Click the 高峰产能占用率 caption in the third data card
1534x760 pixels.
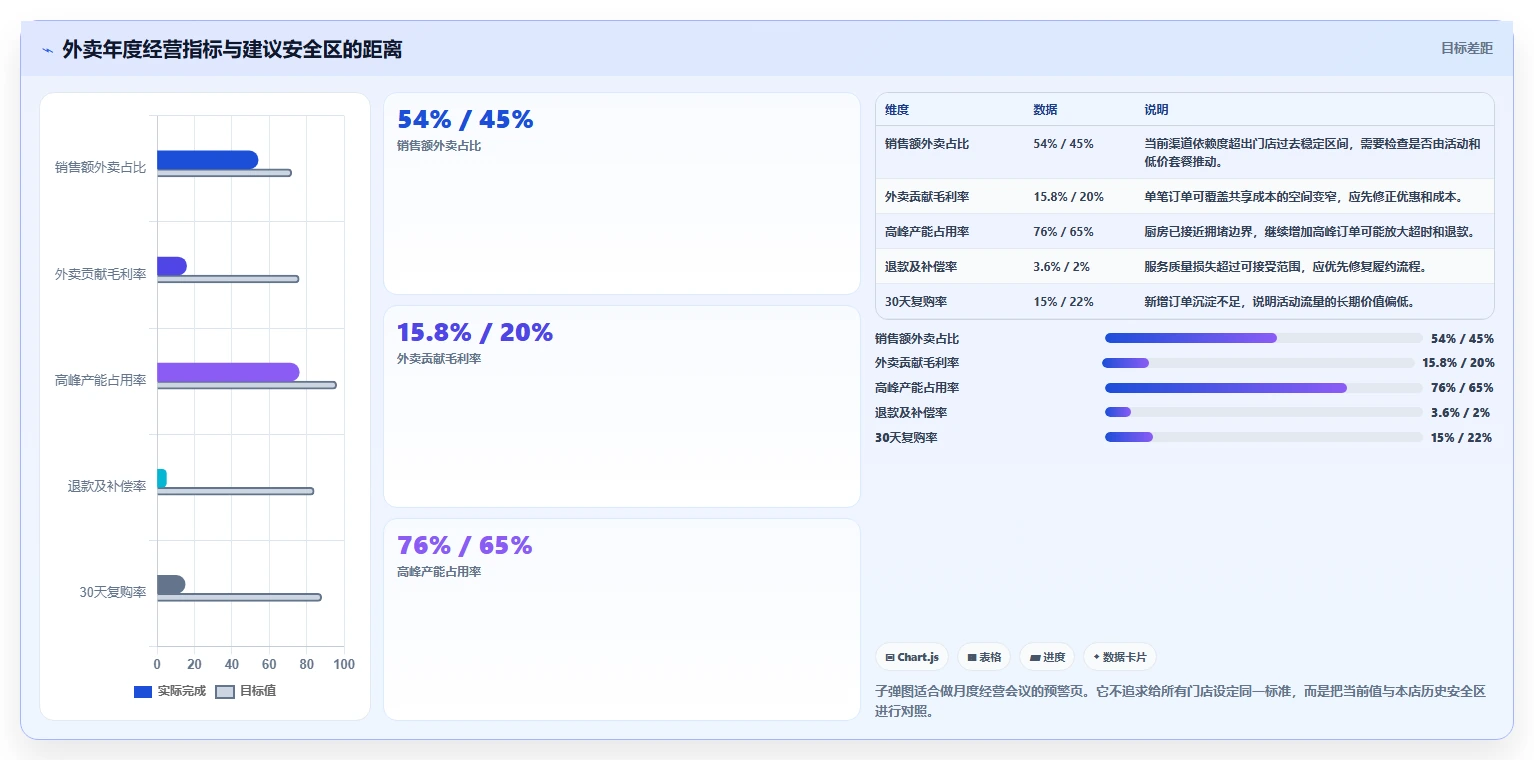[x=439, y=572]
